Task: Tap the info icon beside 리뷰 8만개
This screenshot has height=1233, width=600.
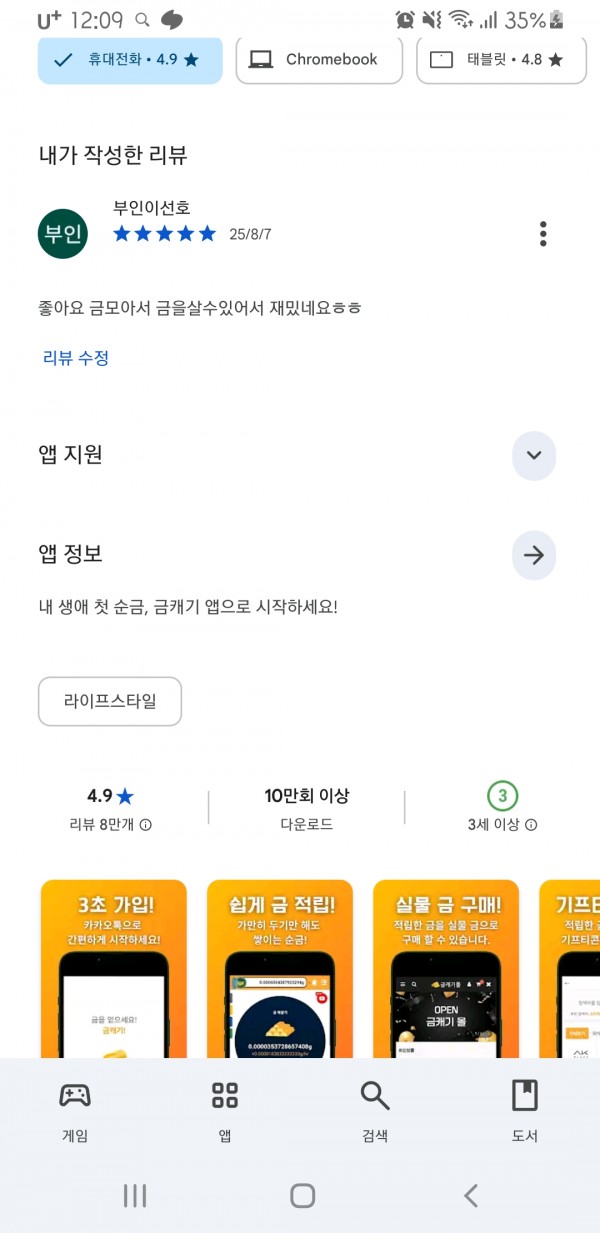Action: (x=146, y=825)
